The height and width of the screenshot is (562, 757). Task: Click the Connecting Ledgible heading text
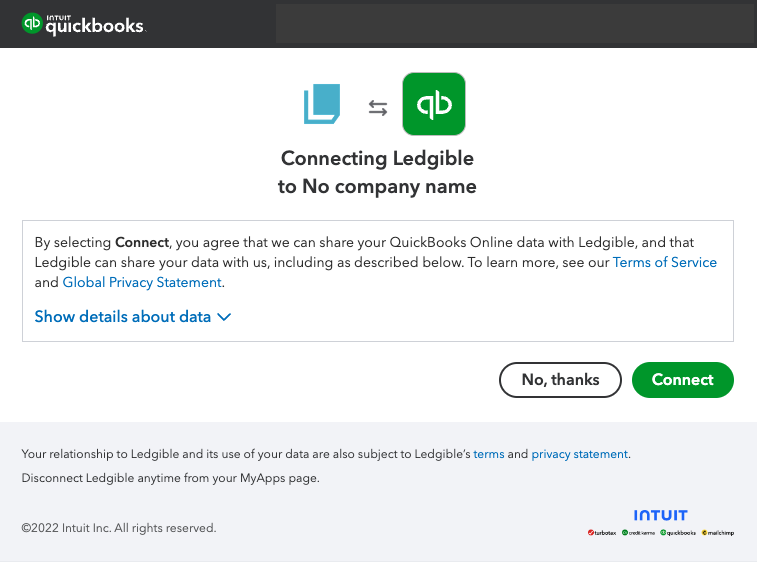pyautogui.click(x=378, y=158)
